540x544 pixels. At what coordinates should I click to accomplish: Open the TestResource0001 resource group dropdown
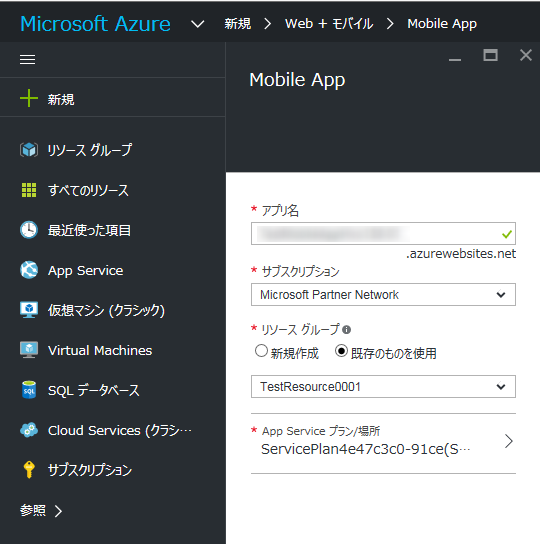pos(383,386)
